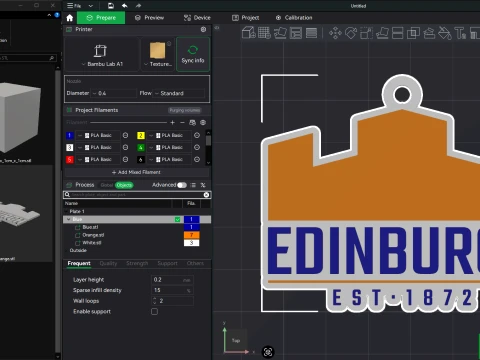Switch to the Preview tab
480x360 pixels.
pos(149,18)
